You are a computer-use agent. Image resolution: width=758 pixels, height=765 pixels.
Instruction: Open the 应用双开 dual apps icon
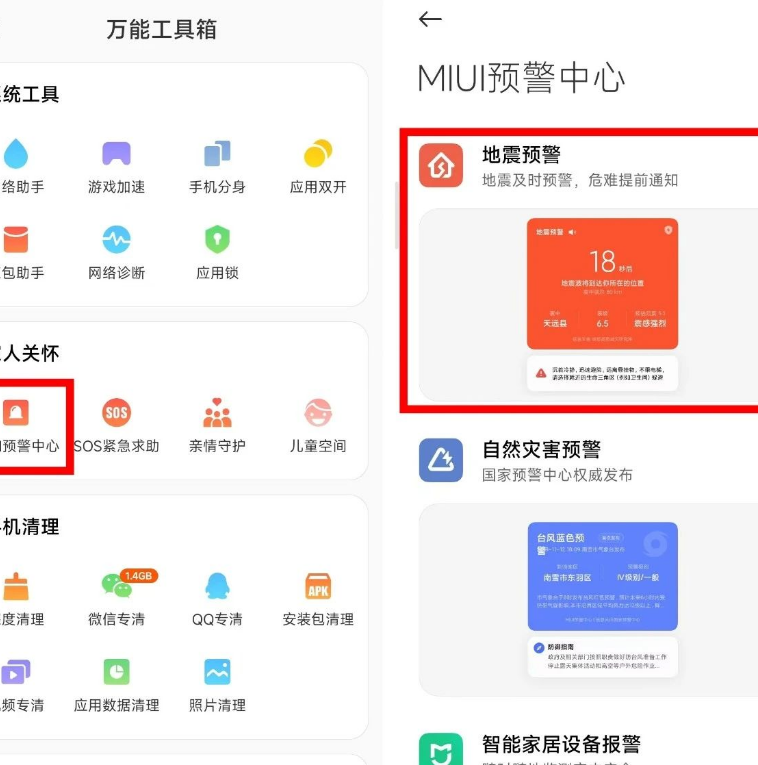[x=318, y=154]
